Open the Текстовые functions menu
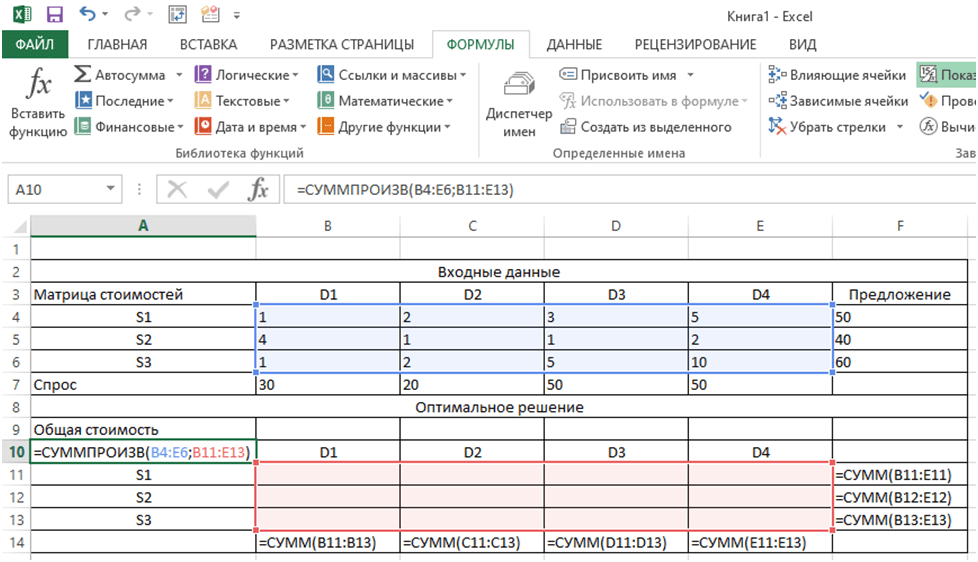Image resolution: width=978 pixels, height=562 pixels. click(x=242, y=100)
